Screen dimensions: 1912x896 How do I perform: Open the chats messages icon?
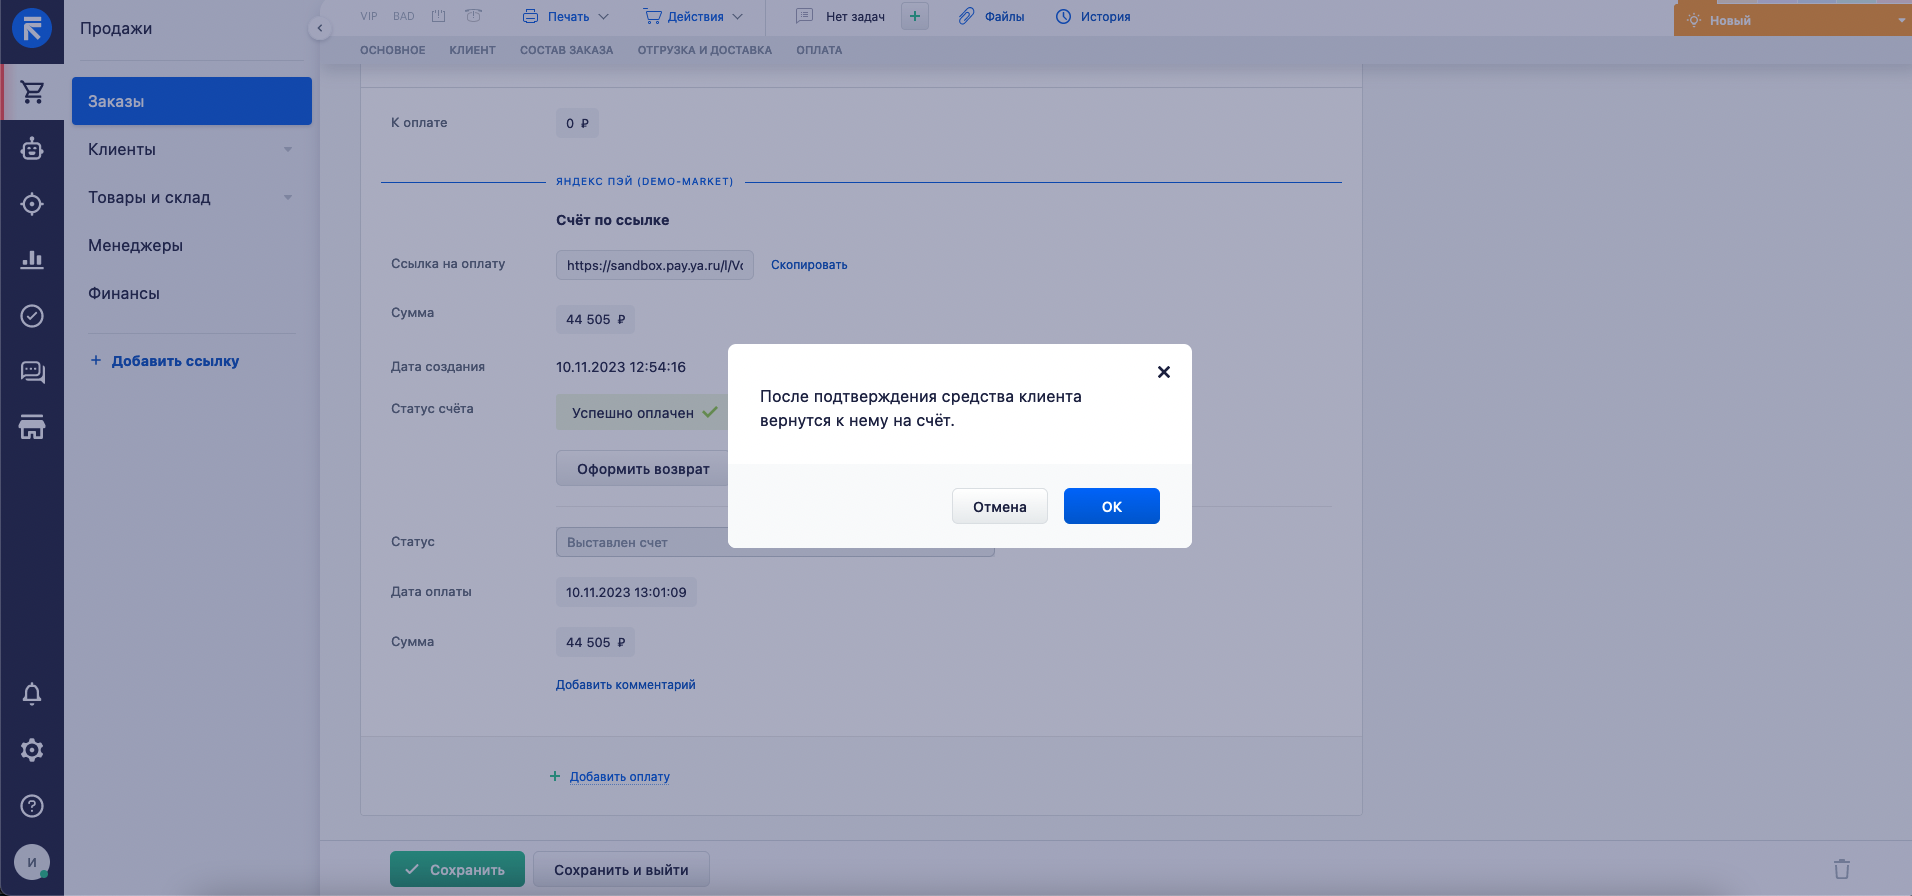32,372
